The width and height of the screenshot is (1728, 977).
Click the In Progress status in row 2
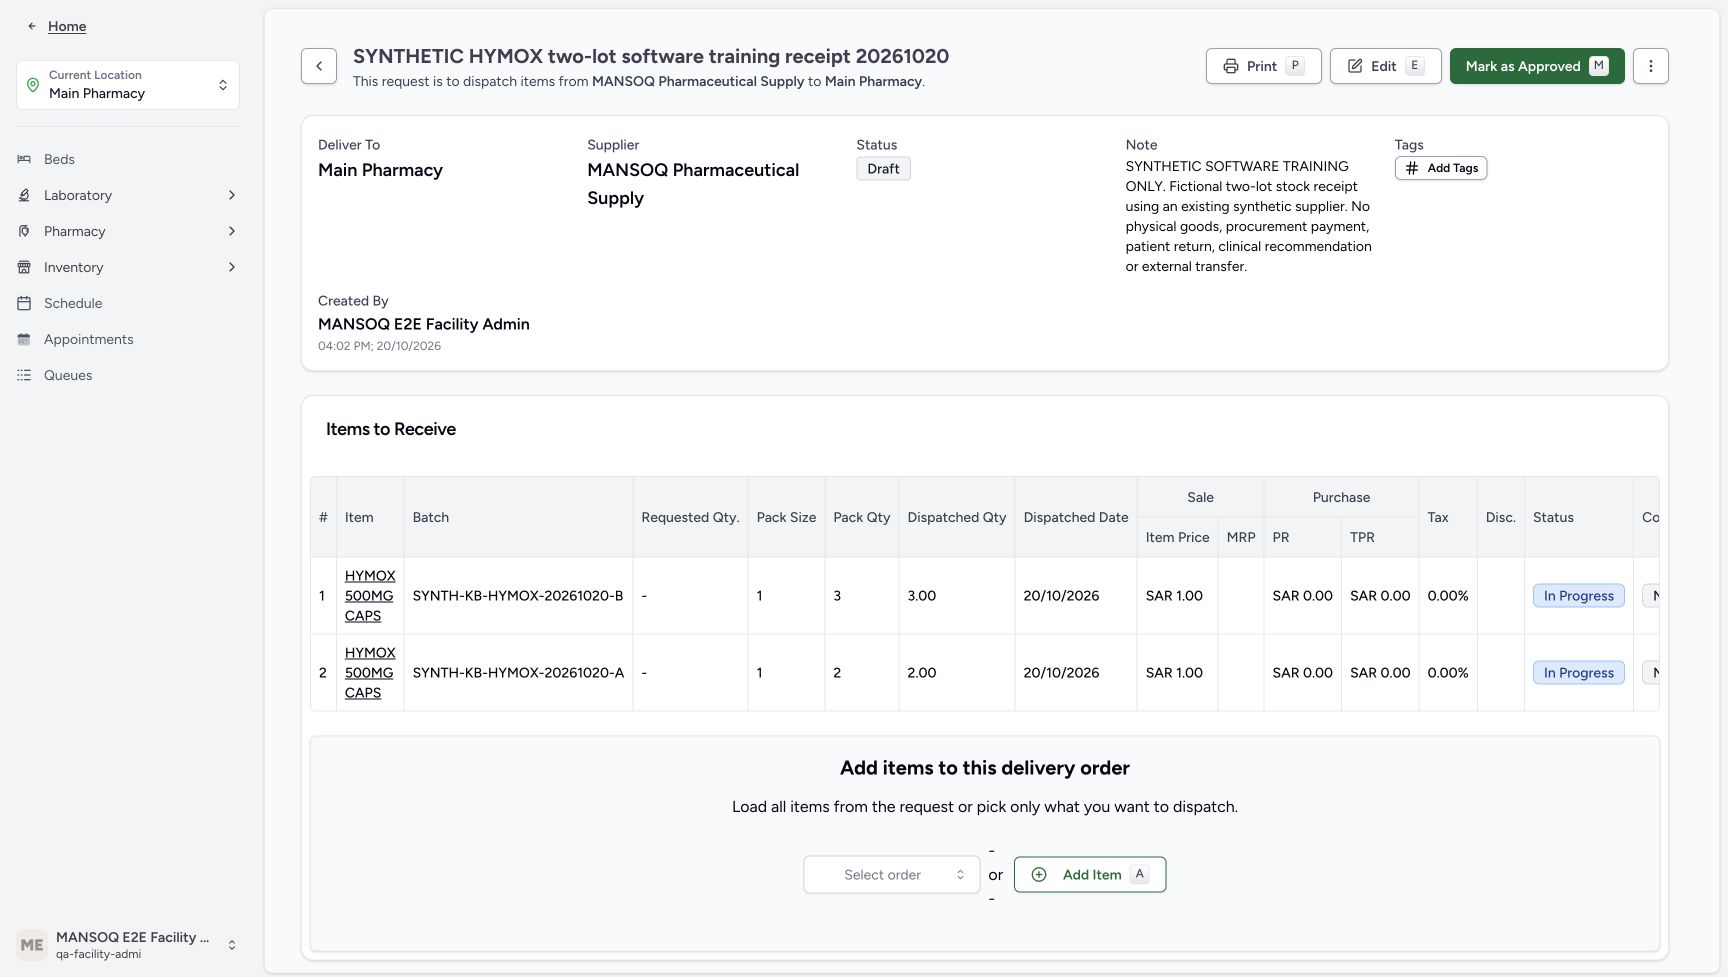pyautogui.click(x=1578, y=673)
